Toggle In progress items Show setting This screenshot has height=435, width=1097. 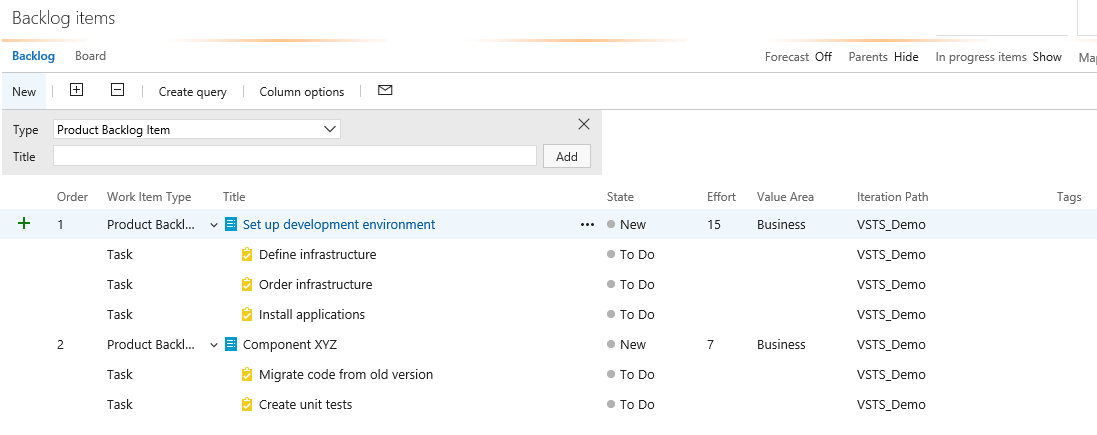tap(1047, 57)
